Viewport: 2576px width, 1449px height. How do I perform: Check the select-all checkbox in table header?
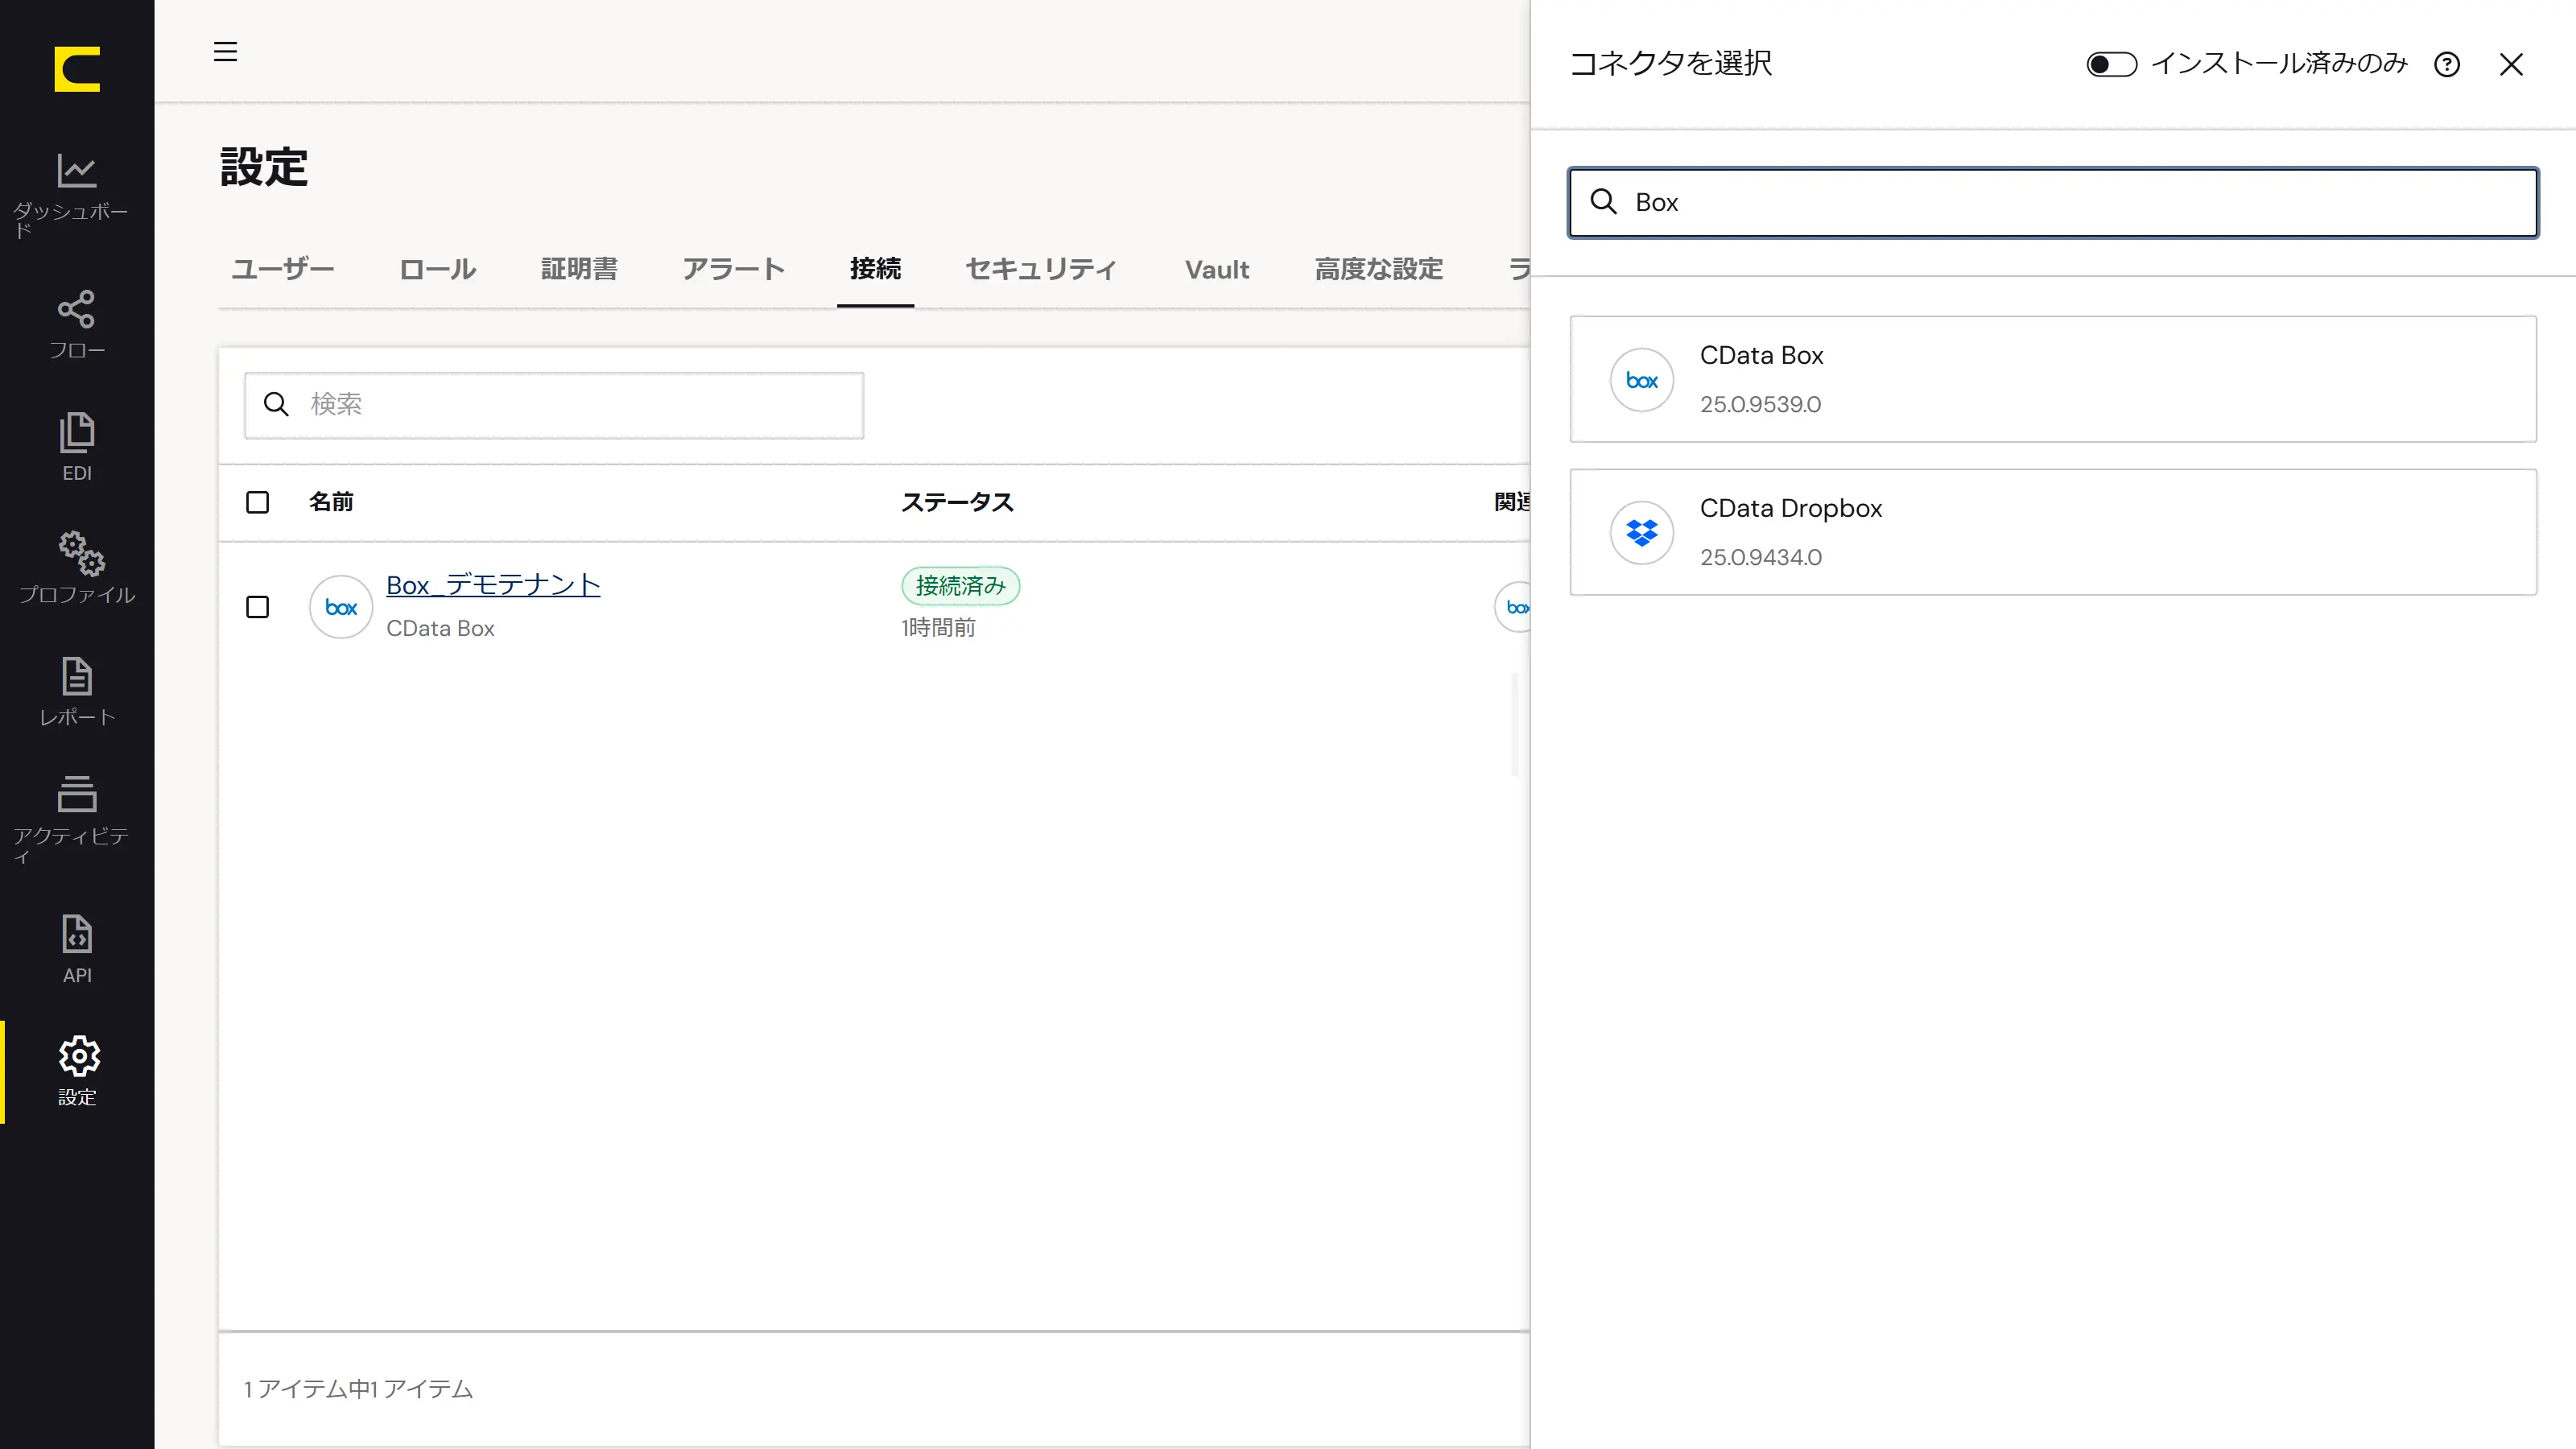point(258,502)
